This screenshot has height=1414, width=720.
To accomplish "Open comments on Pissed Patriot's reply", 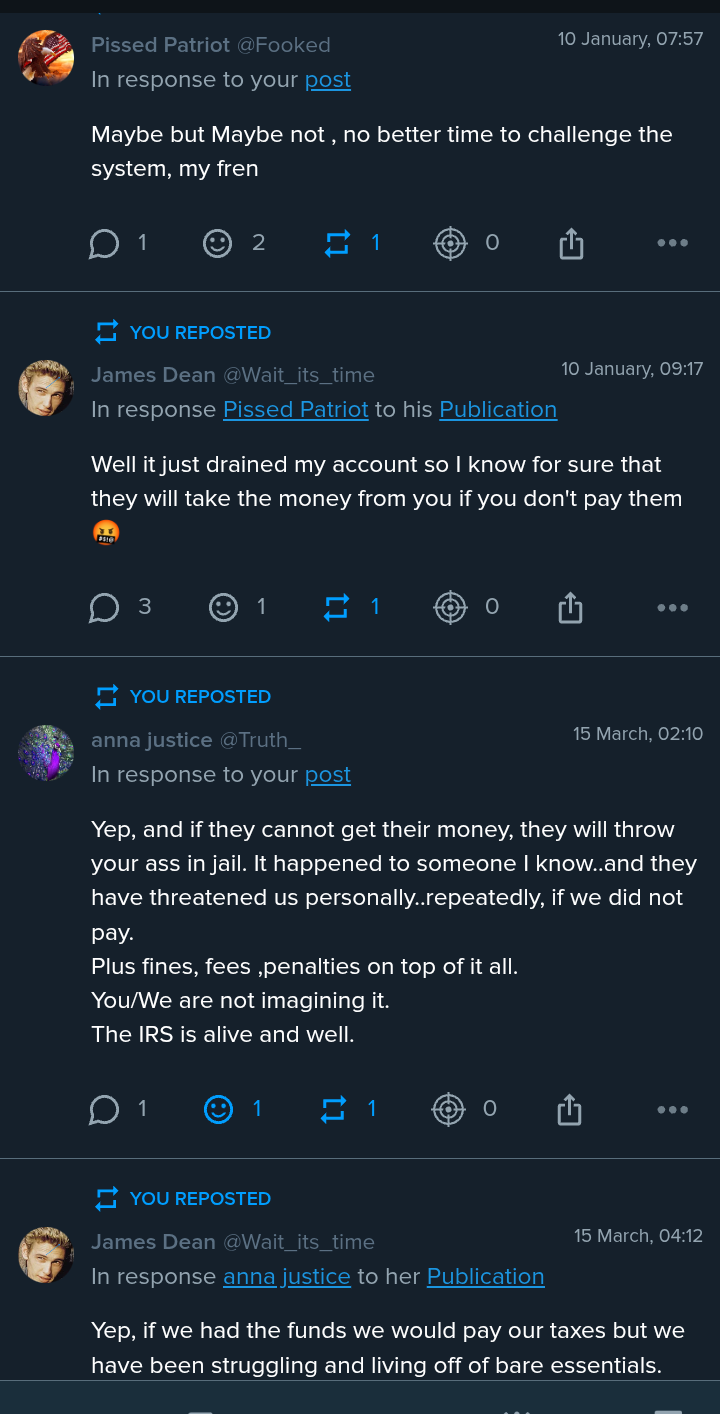I will pos(105,243).
